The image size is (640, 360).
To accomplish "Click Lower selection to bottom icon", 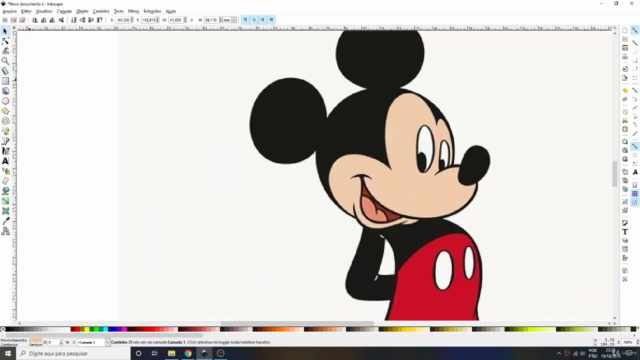I will pyautogui.click(x=74, y=20).
